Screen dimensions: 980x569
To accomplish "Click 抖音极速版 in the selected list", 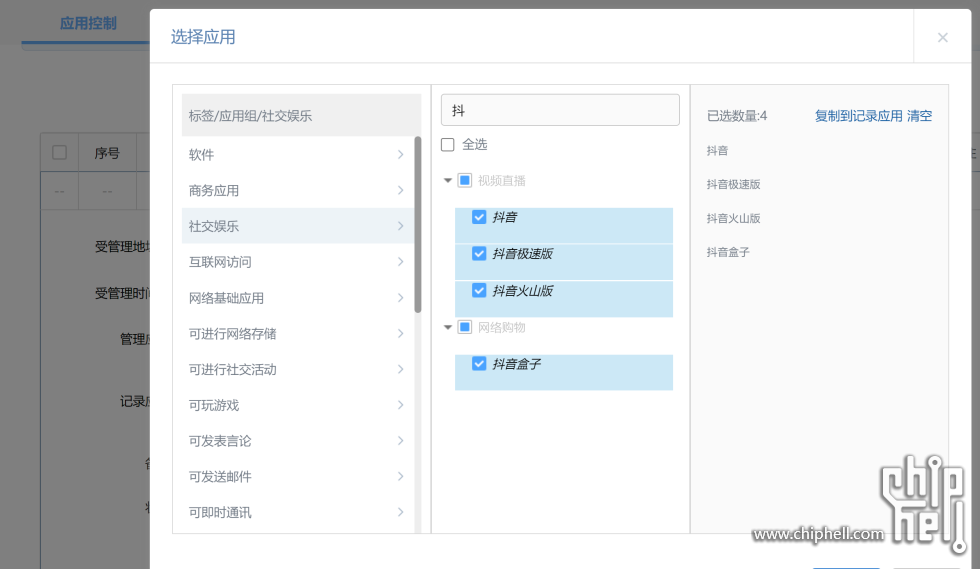I will (x=733, y=184).
